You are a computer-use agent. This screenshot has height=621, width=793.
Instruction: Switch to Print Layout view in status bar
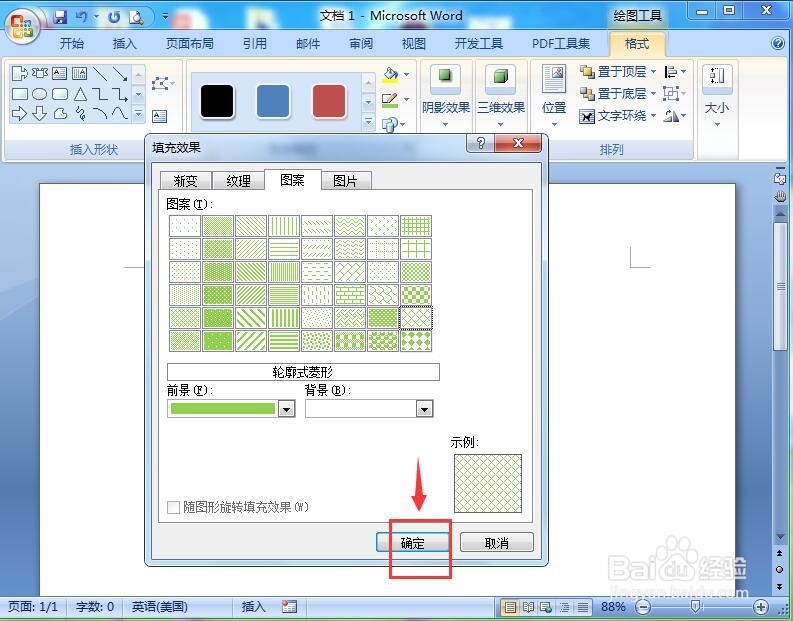point(510,606)
